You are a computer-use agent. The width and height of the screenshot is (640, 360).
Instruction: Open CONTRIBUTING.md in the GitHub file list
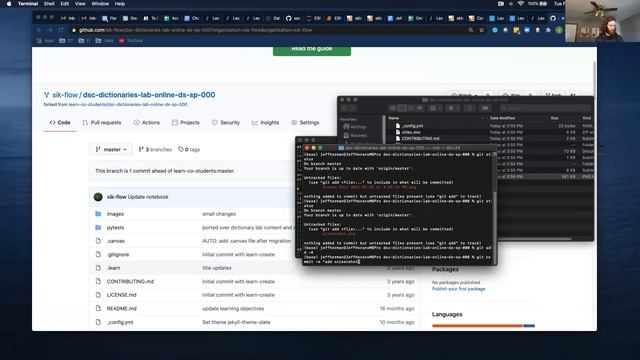click(130, 281)
